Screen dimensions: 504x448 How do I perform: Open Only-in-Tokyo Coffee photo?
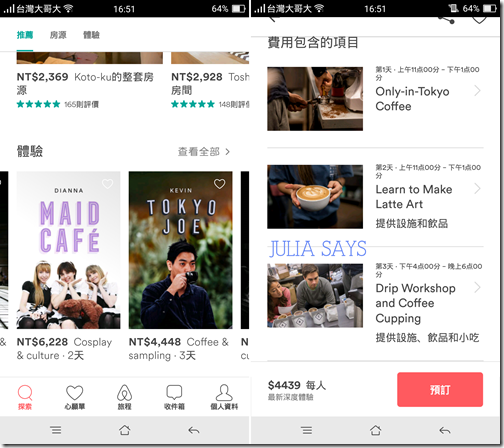coord(315,99)
